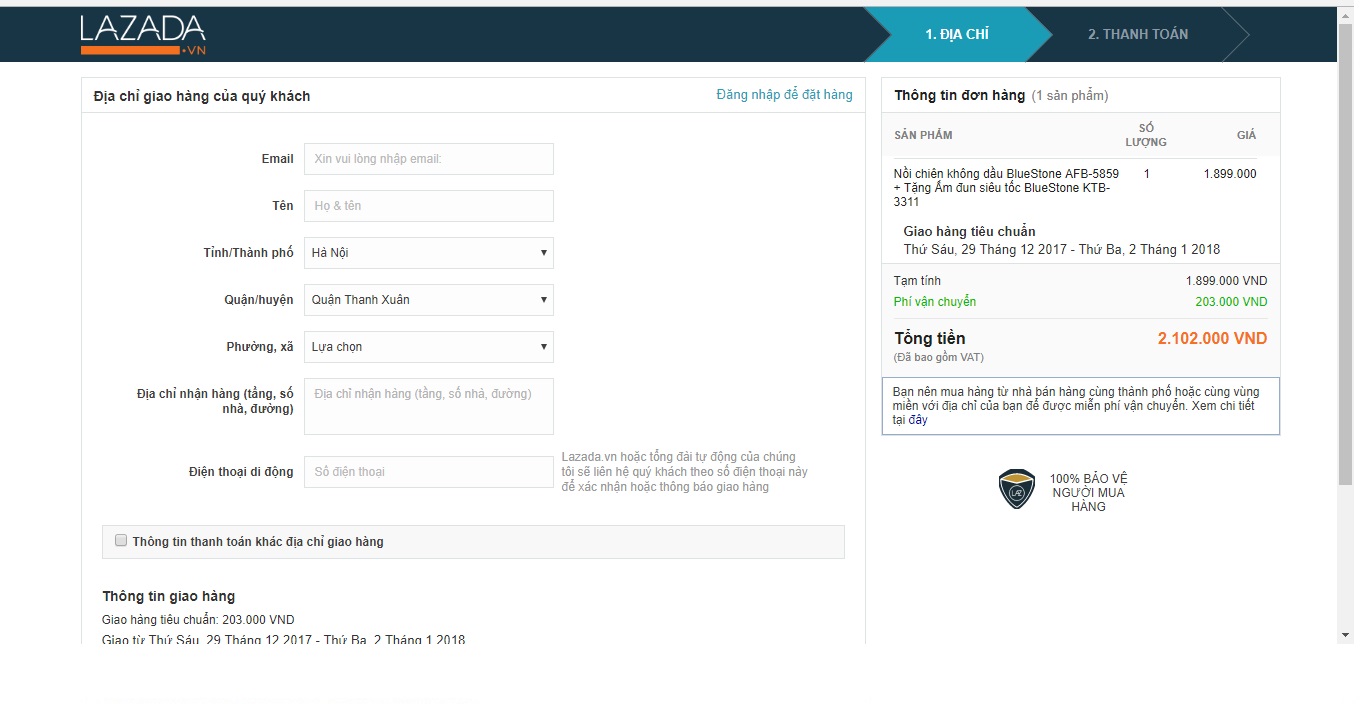Click the BlueStone air fryer product name
This screenshot has width=1360, height=728.
(1005, 188)
